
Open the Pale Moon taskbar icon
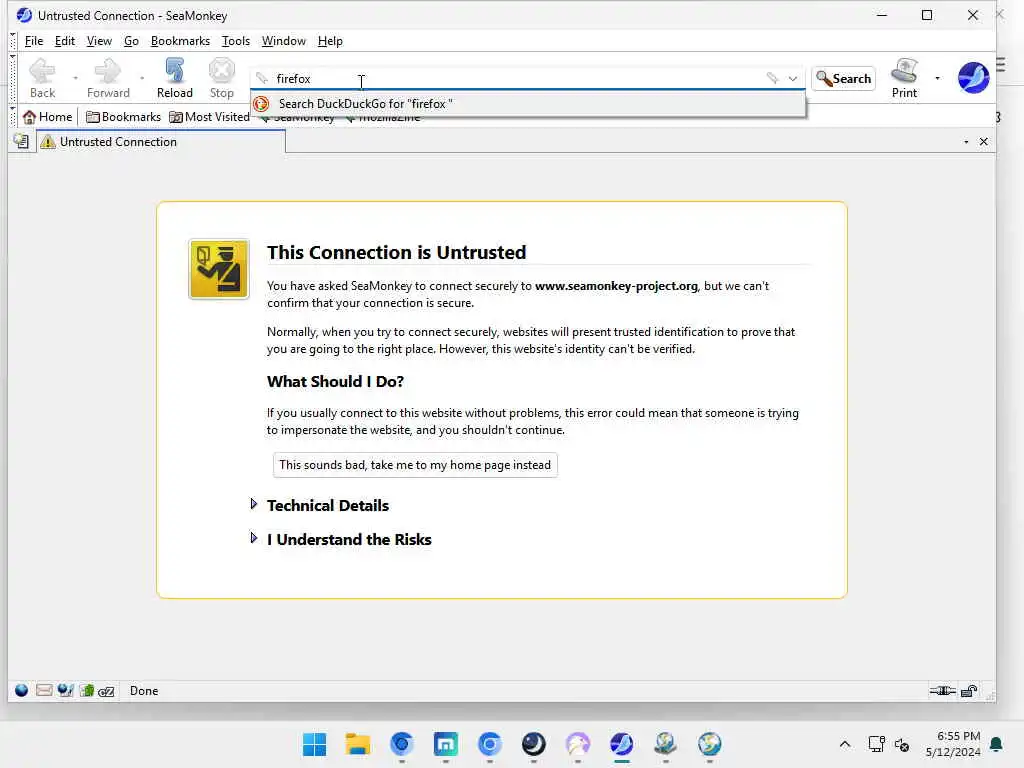(x=534, y=744)
